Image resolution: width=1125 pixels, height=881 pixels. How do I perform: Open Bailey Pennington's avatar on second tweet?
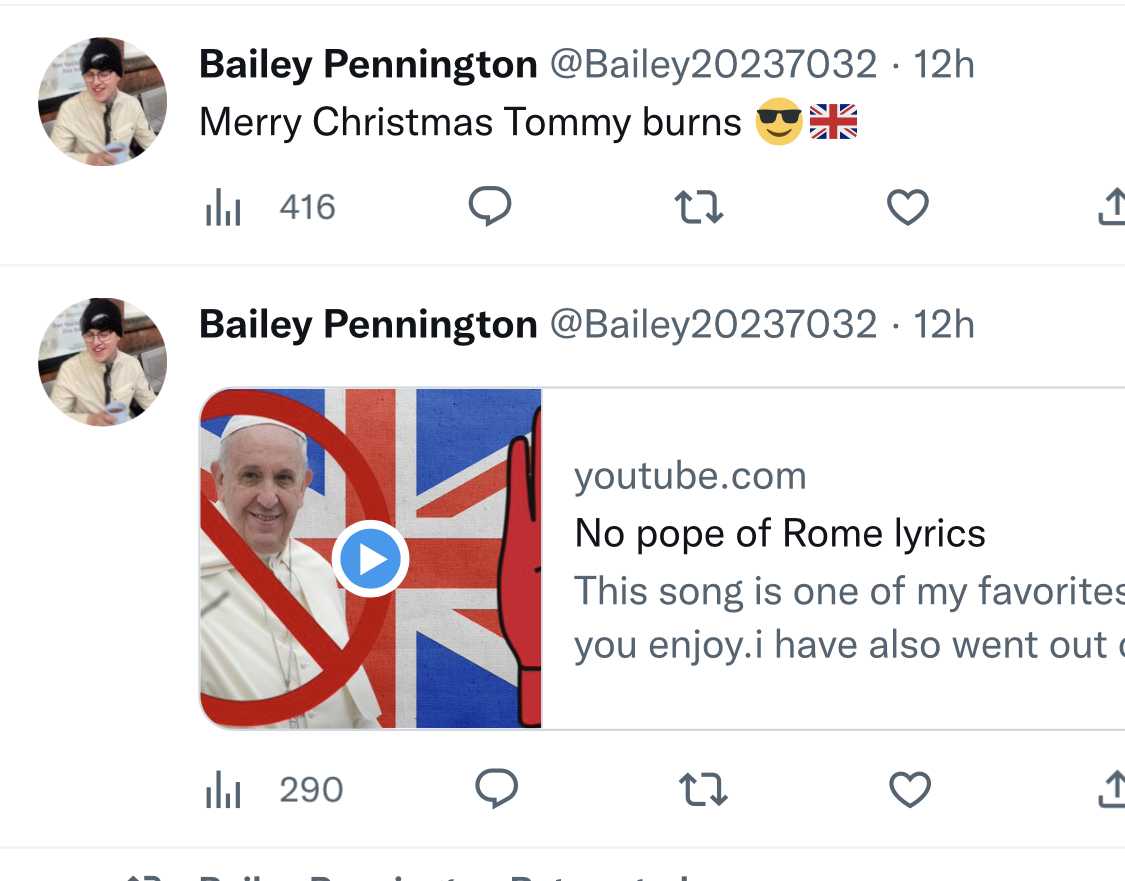(x=103, y=362)
